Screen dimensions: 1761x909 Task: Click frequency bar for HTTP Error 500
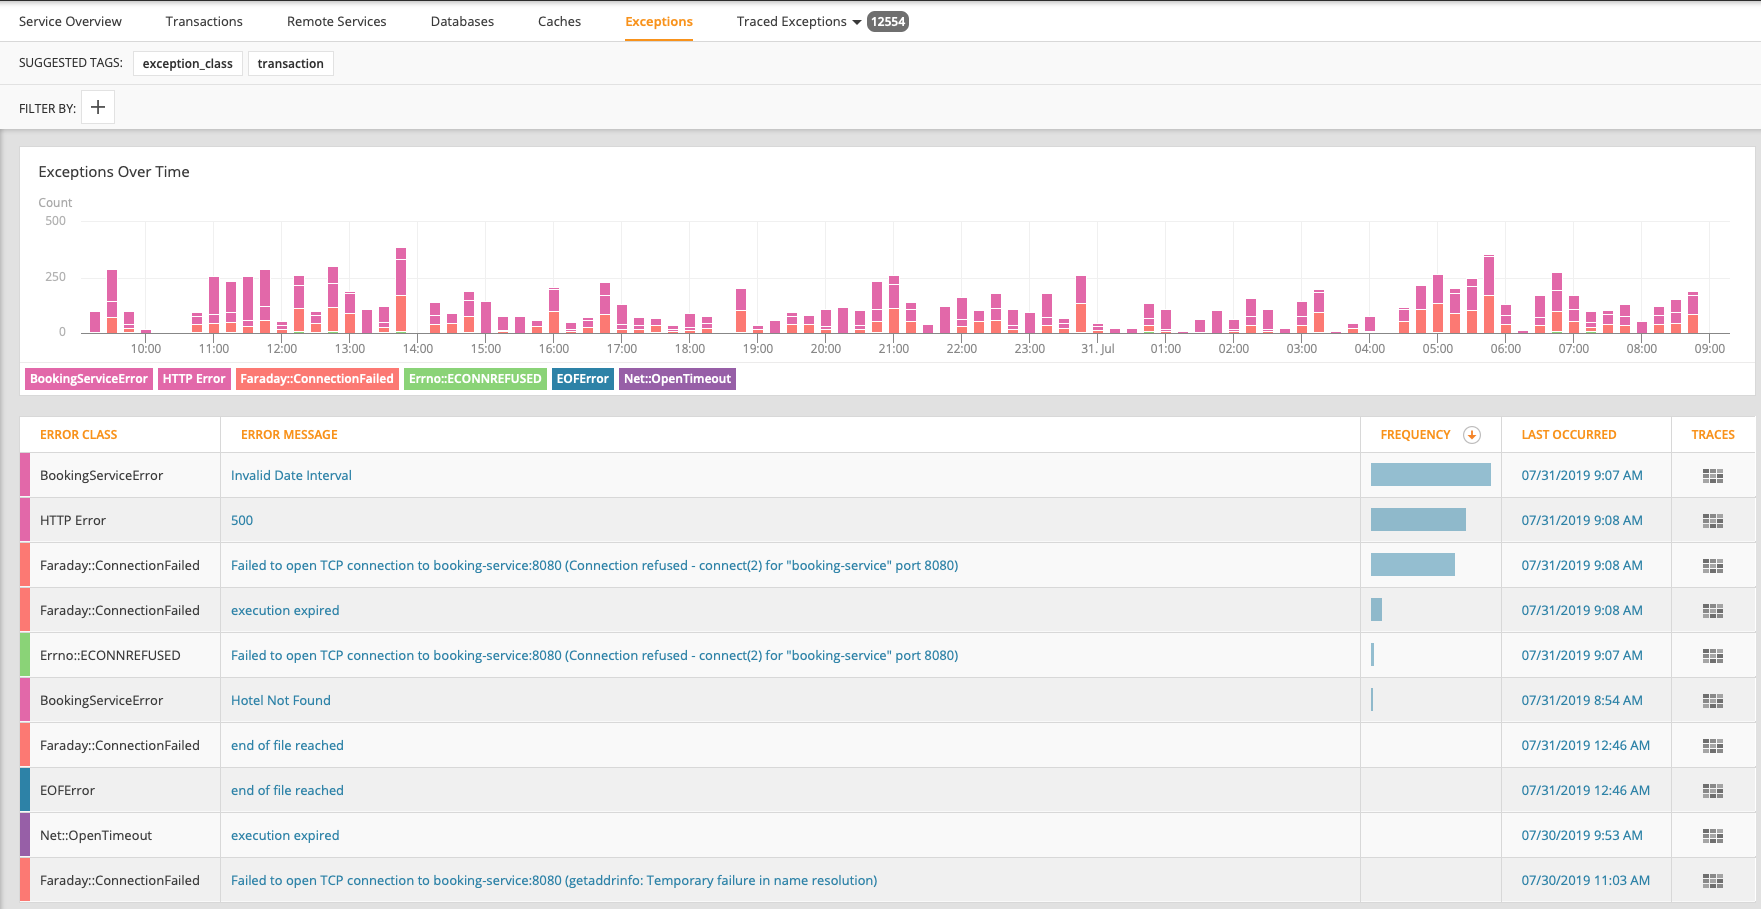(1417, 520)
